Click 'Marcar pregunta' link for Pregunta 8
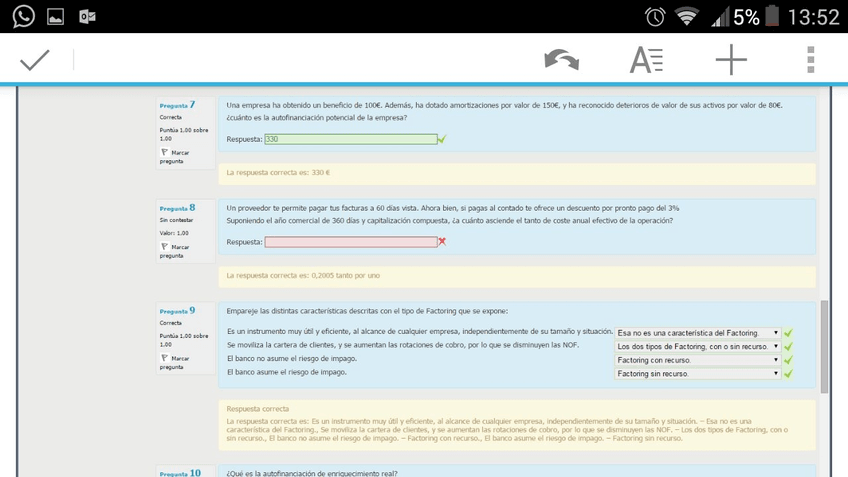Screen dimensions: 848x477 pyautogui.click(x=175, y=251)
